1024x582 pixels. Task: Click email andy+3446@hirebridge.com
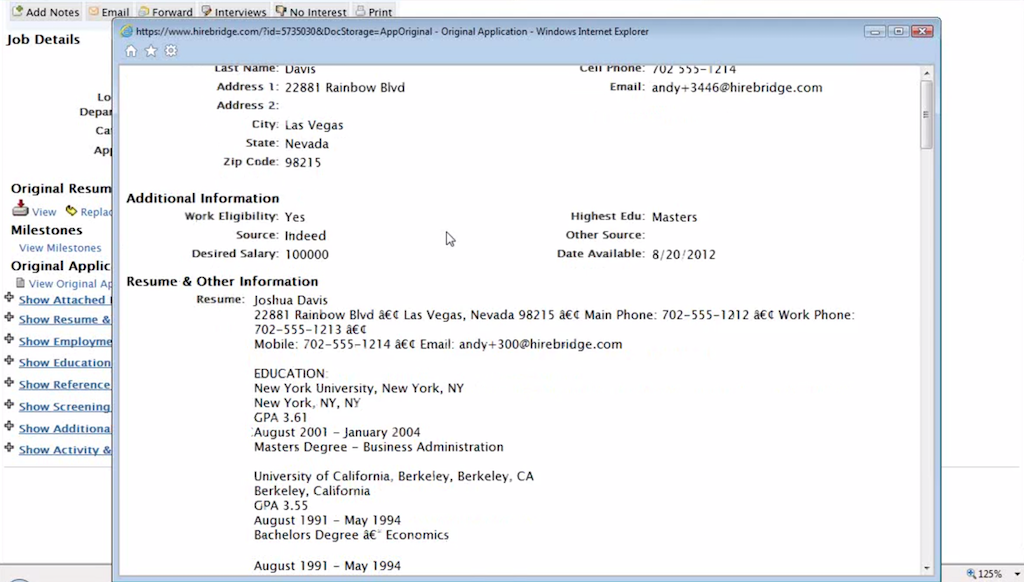pyautogui.click(x=737, y=88)
